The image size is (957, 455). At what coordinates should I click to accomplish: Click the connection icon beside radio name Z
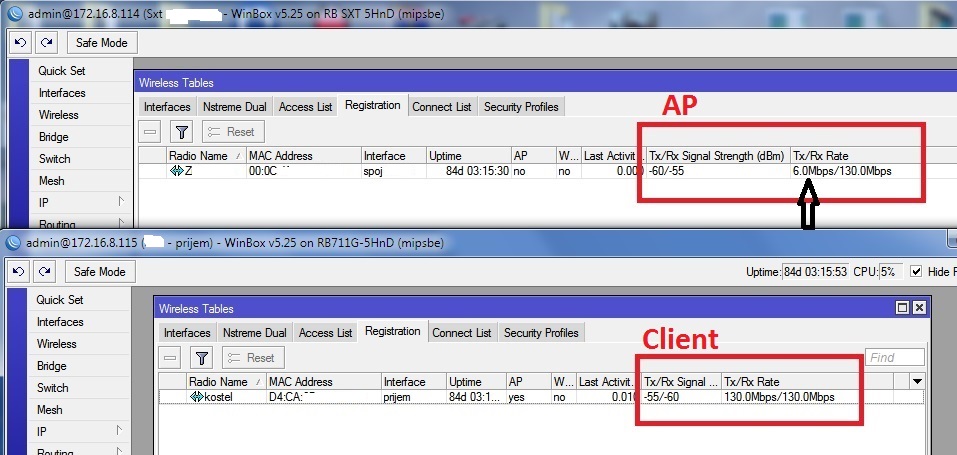[176, 172]
